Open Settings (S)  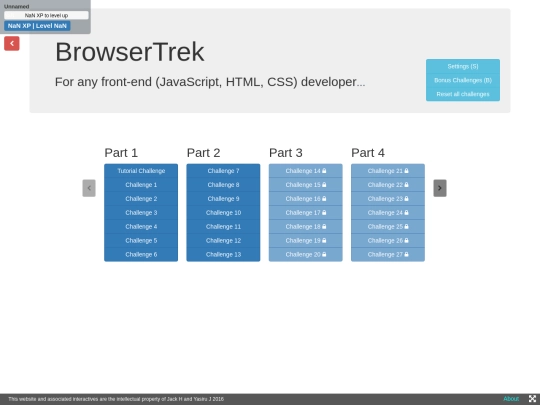463,66
